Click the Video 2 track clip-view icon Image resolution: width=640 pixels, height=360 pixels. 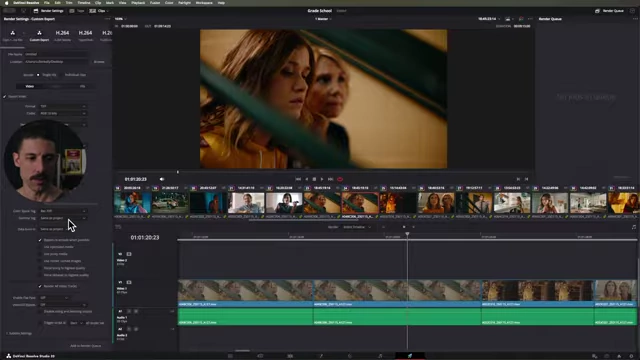[x=129, y=254]
